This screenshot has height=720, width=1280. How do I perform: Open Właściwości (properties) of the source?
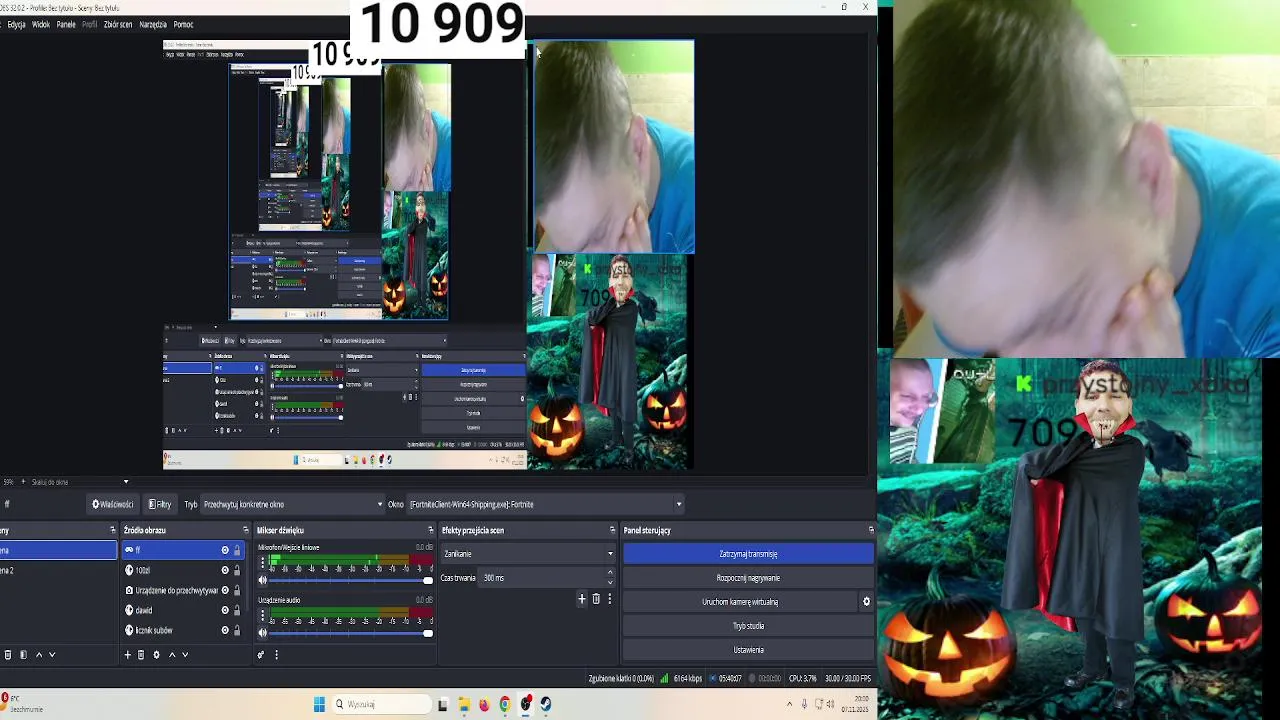click(113, 504)
